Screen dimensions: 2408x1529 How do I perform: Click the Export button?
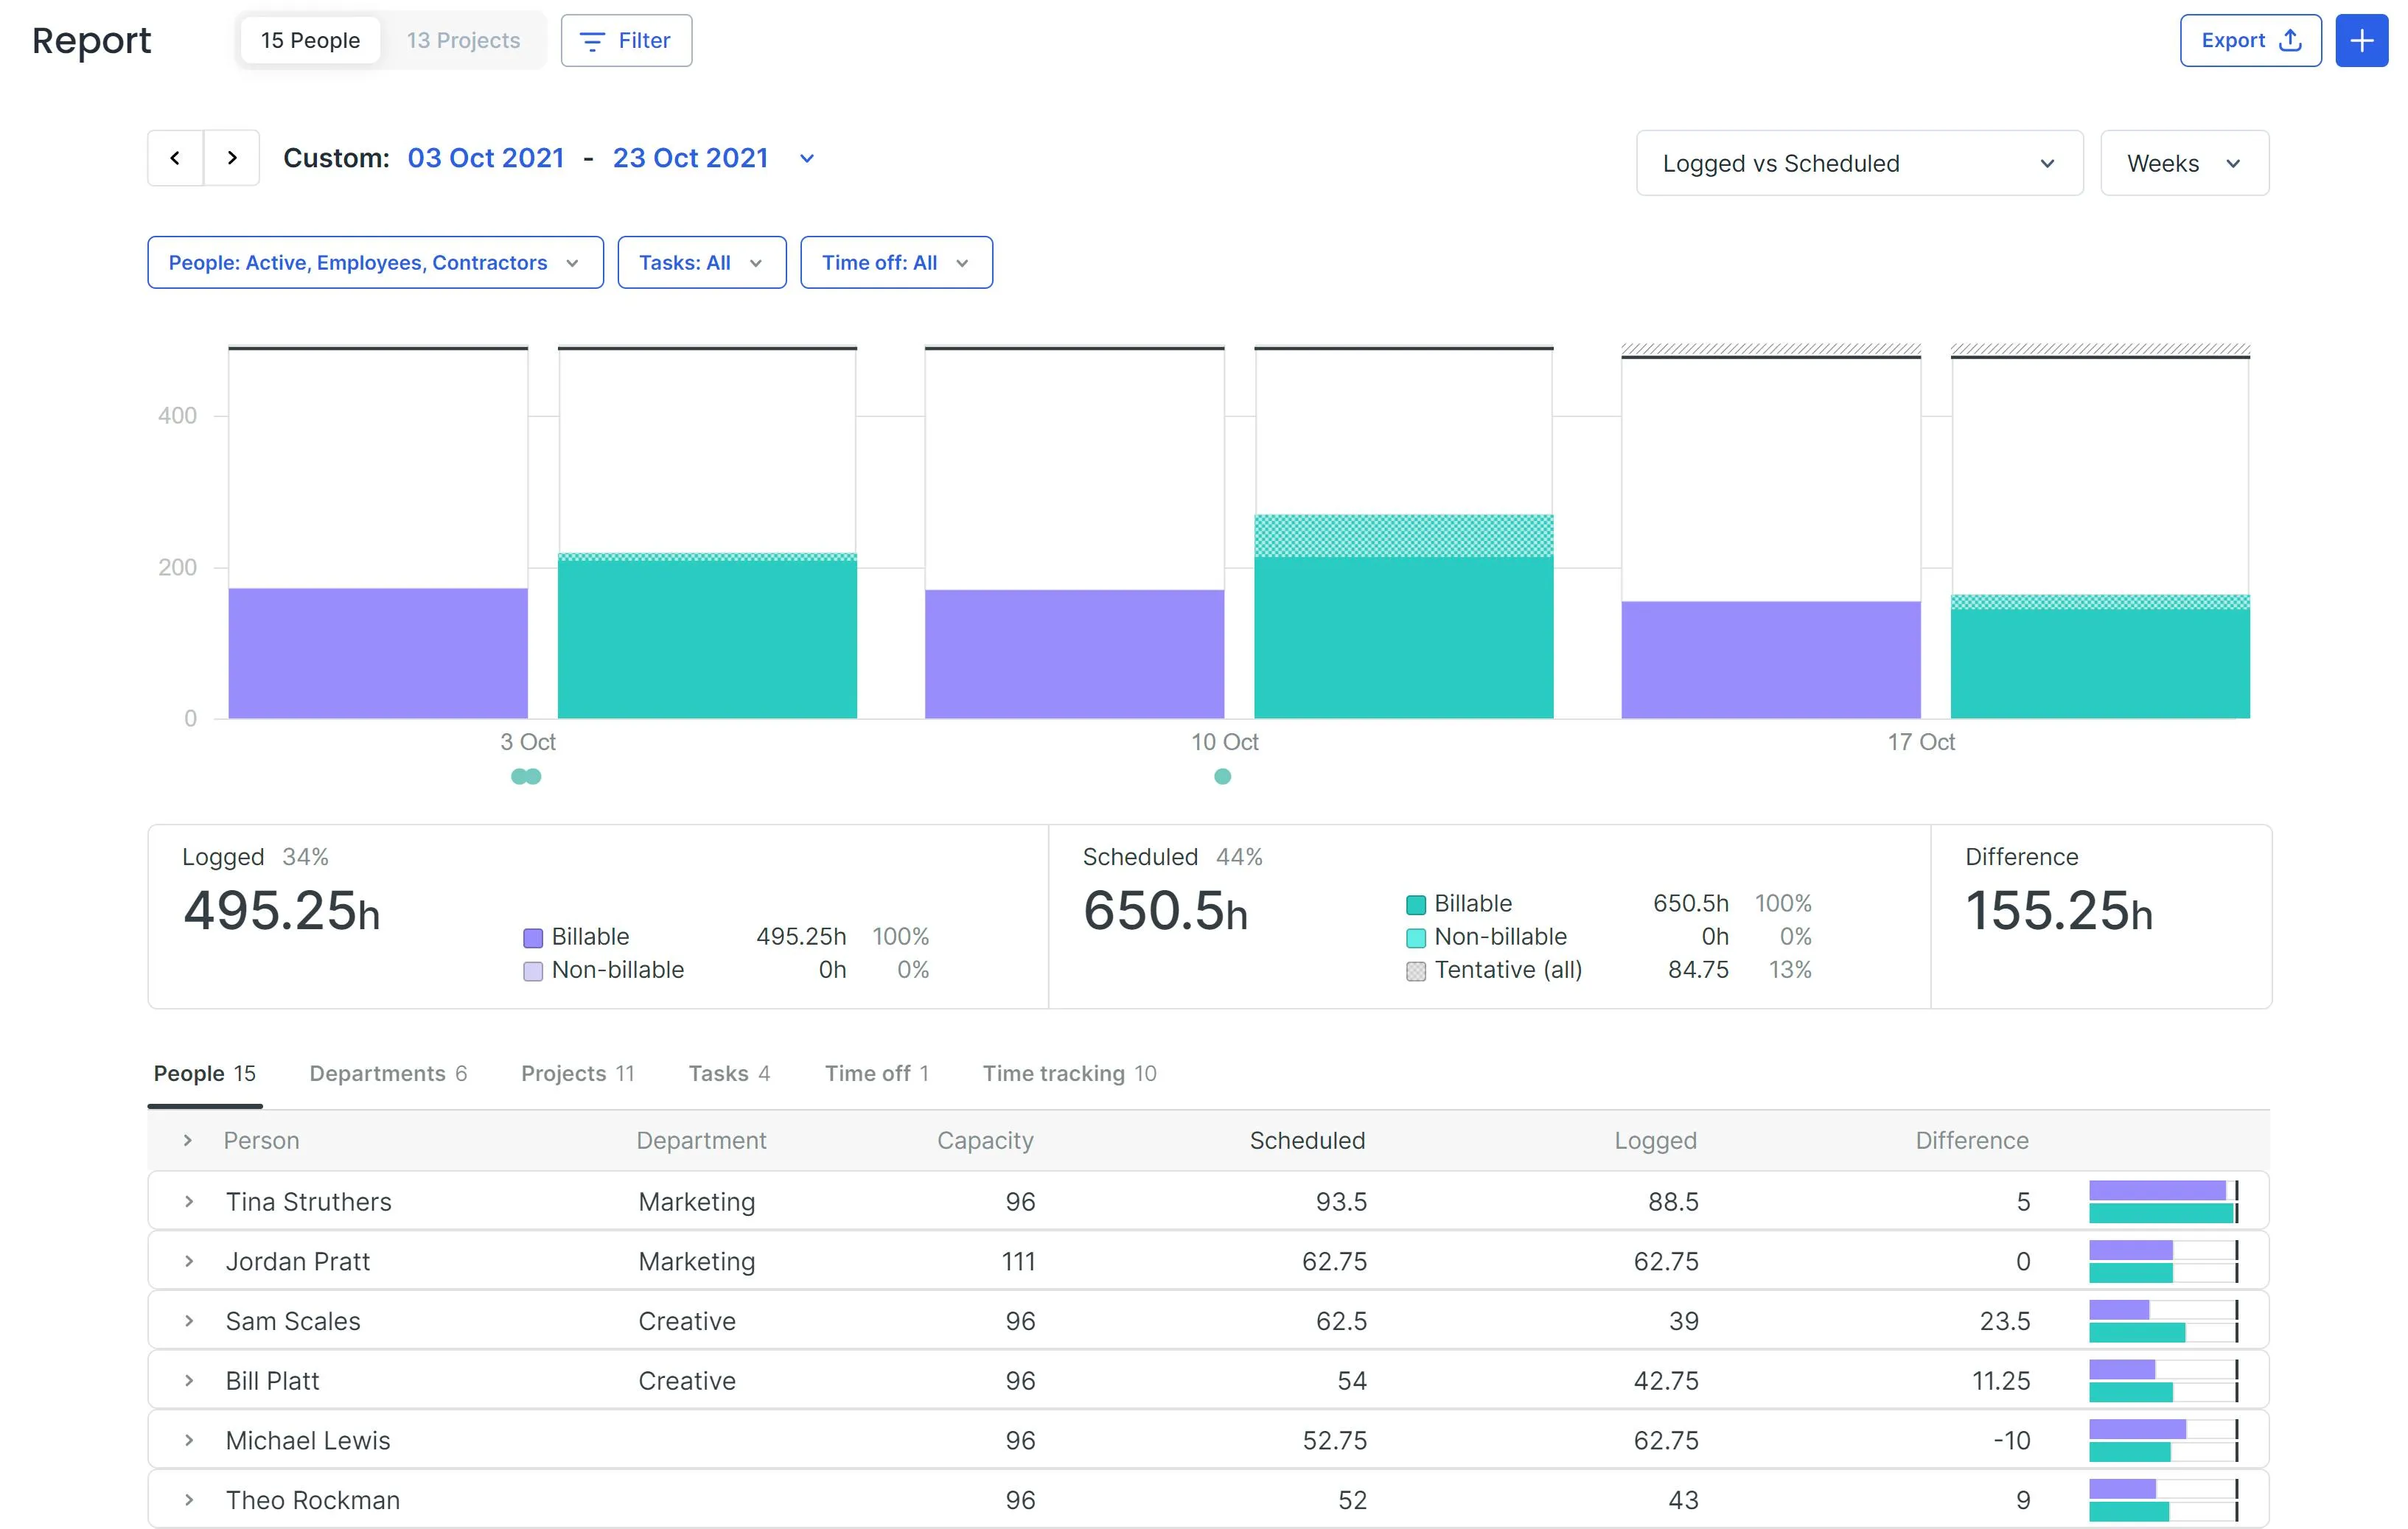pos(2250,41)
